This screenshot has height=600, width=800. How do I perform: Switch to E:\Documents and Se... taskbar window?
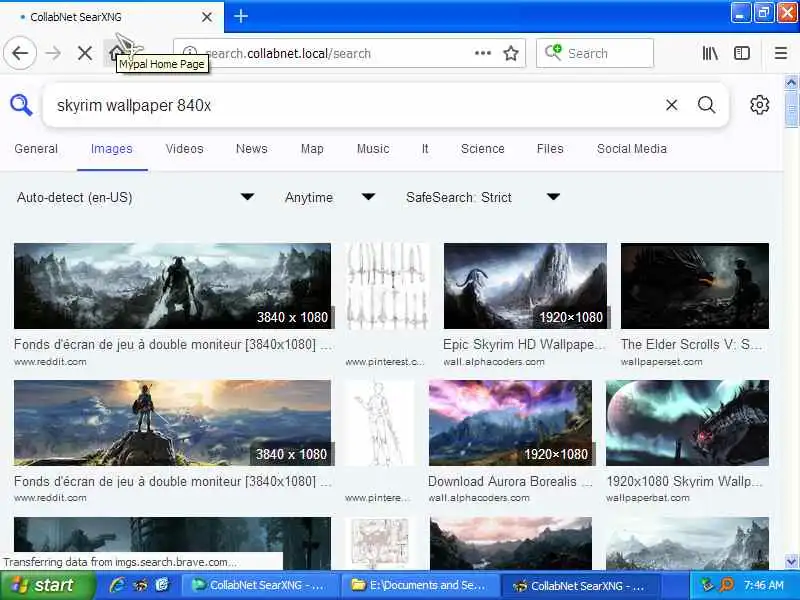click(x=418, y=585)
